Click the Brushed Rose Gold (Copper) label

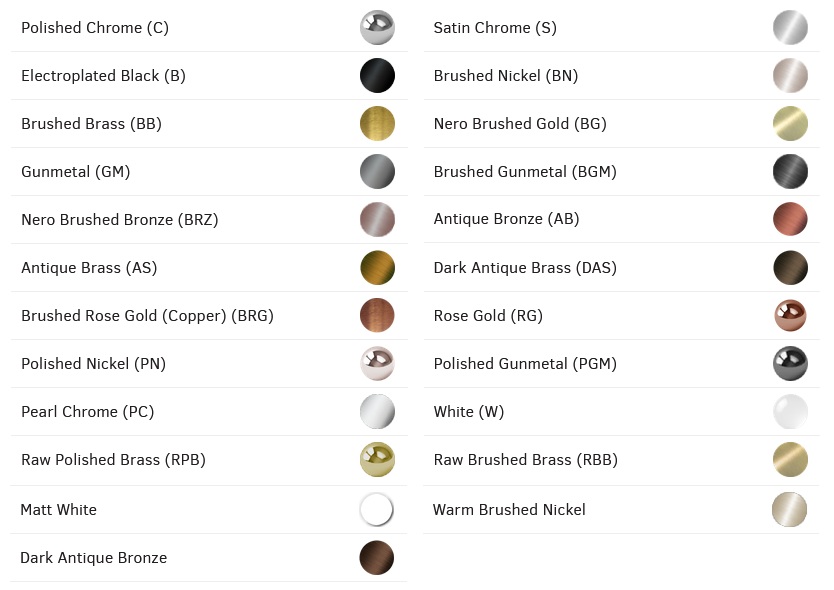click(x=147, y=316)
